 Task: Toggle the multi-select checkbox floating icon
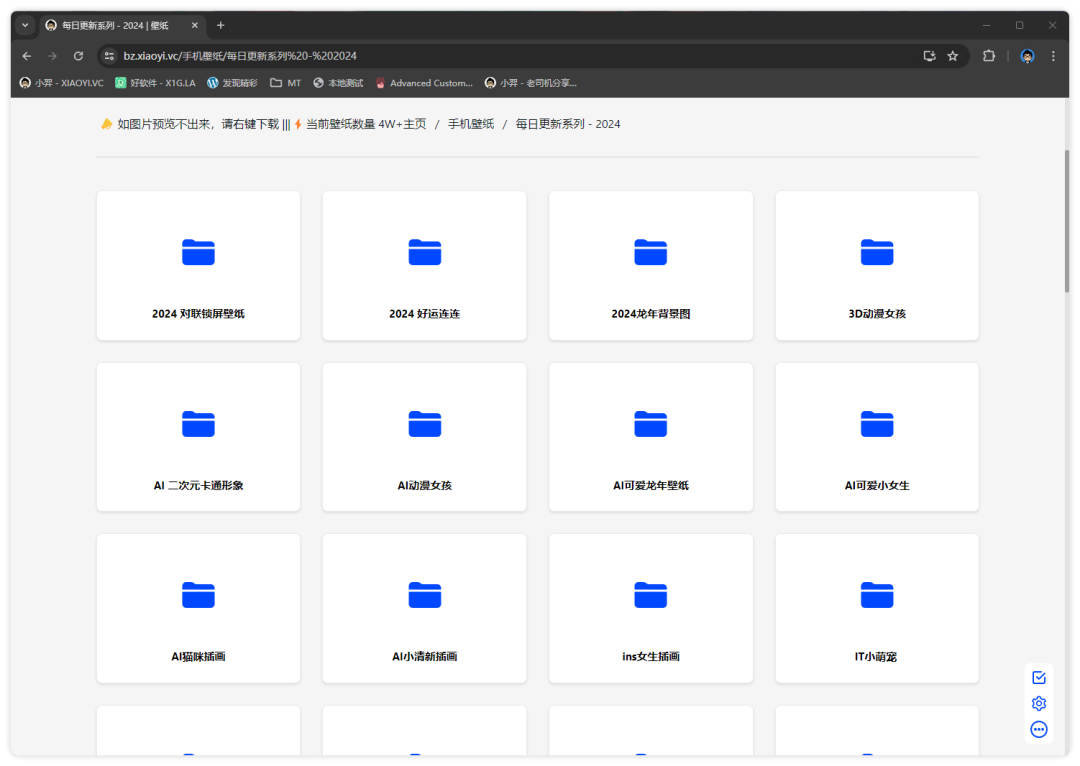(1039, 678)
